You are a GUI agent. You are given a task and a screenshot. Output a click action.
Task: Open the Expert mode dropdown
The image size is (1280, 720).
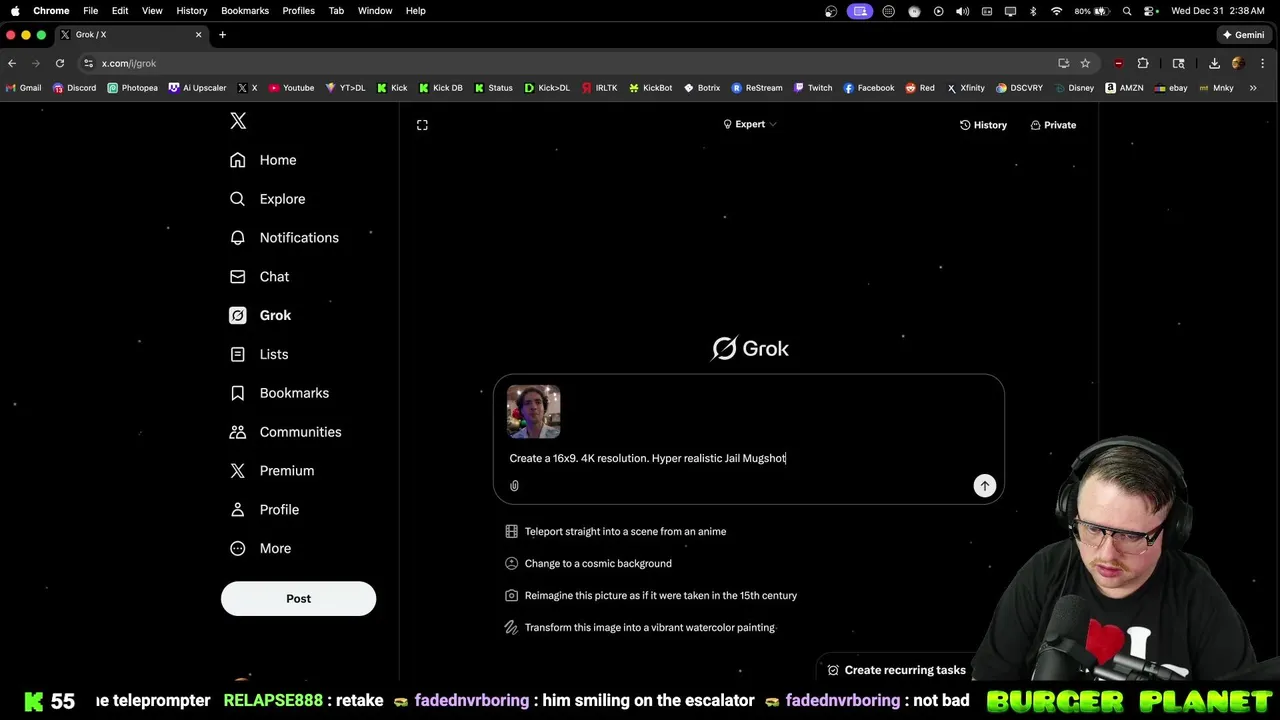pos(750,124)
